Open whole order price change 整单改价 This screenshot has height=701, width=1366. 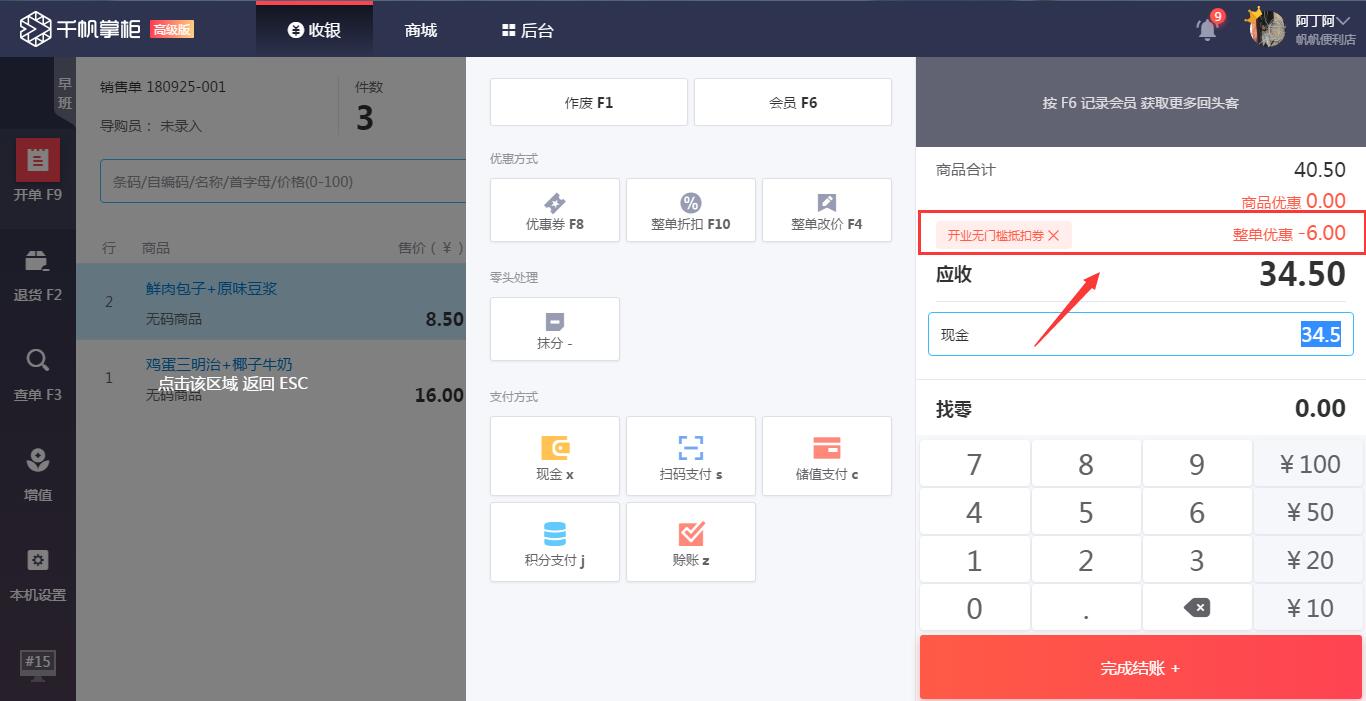(826, 210)
